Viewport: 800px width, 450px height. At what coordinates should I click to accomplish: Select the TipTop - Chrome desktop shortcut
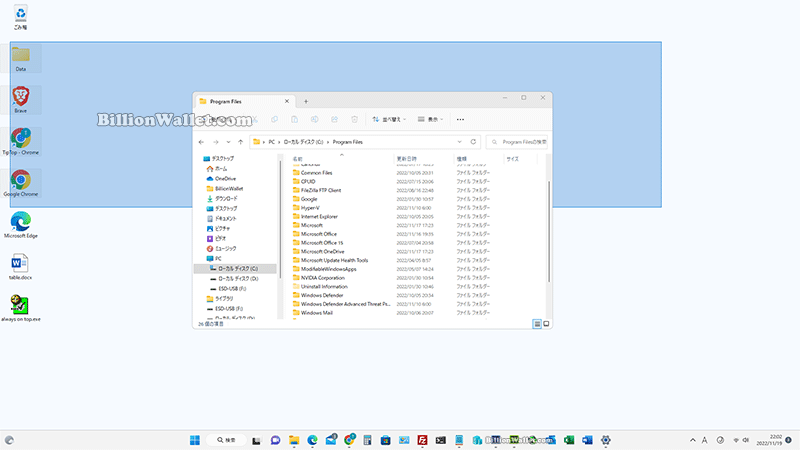pyautogui.click(x=20, y=142)
